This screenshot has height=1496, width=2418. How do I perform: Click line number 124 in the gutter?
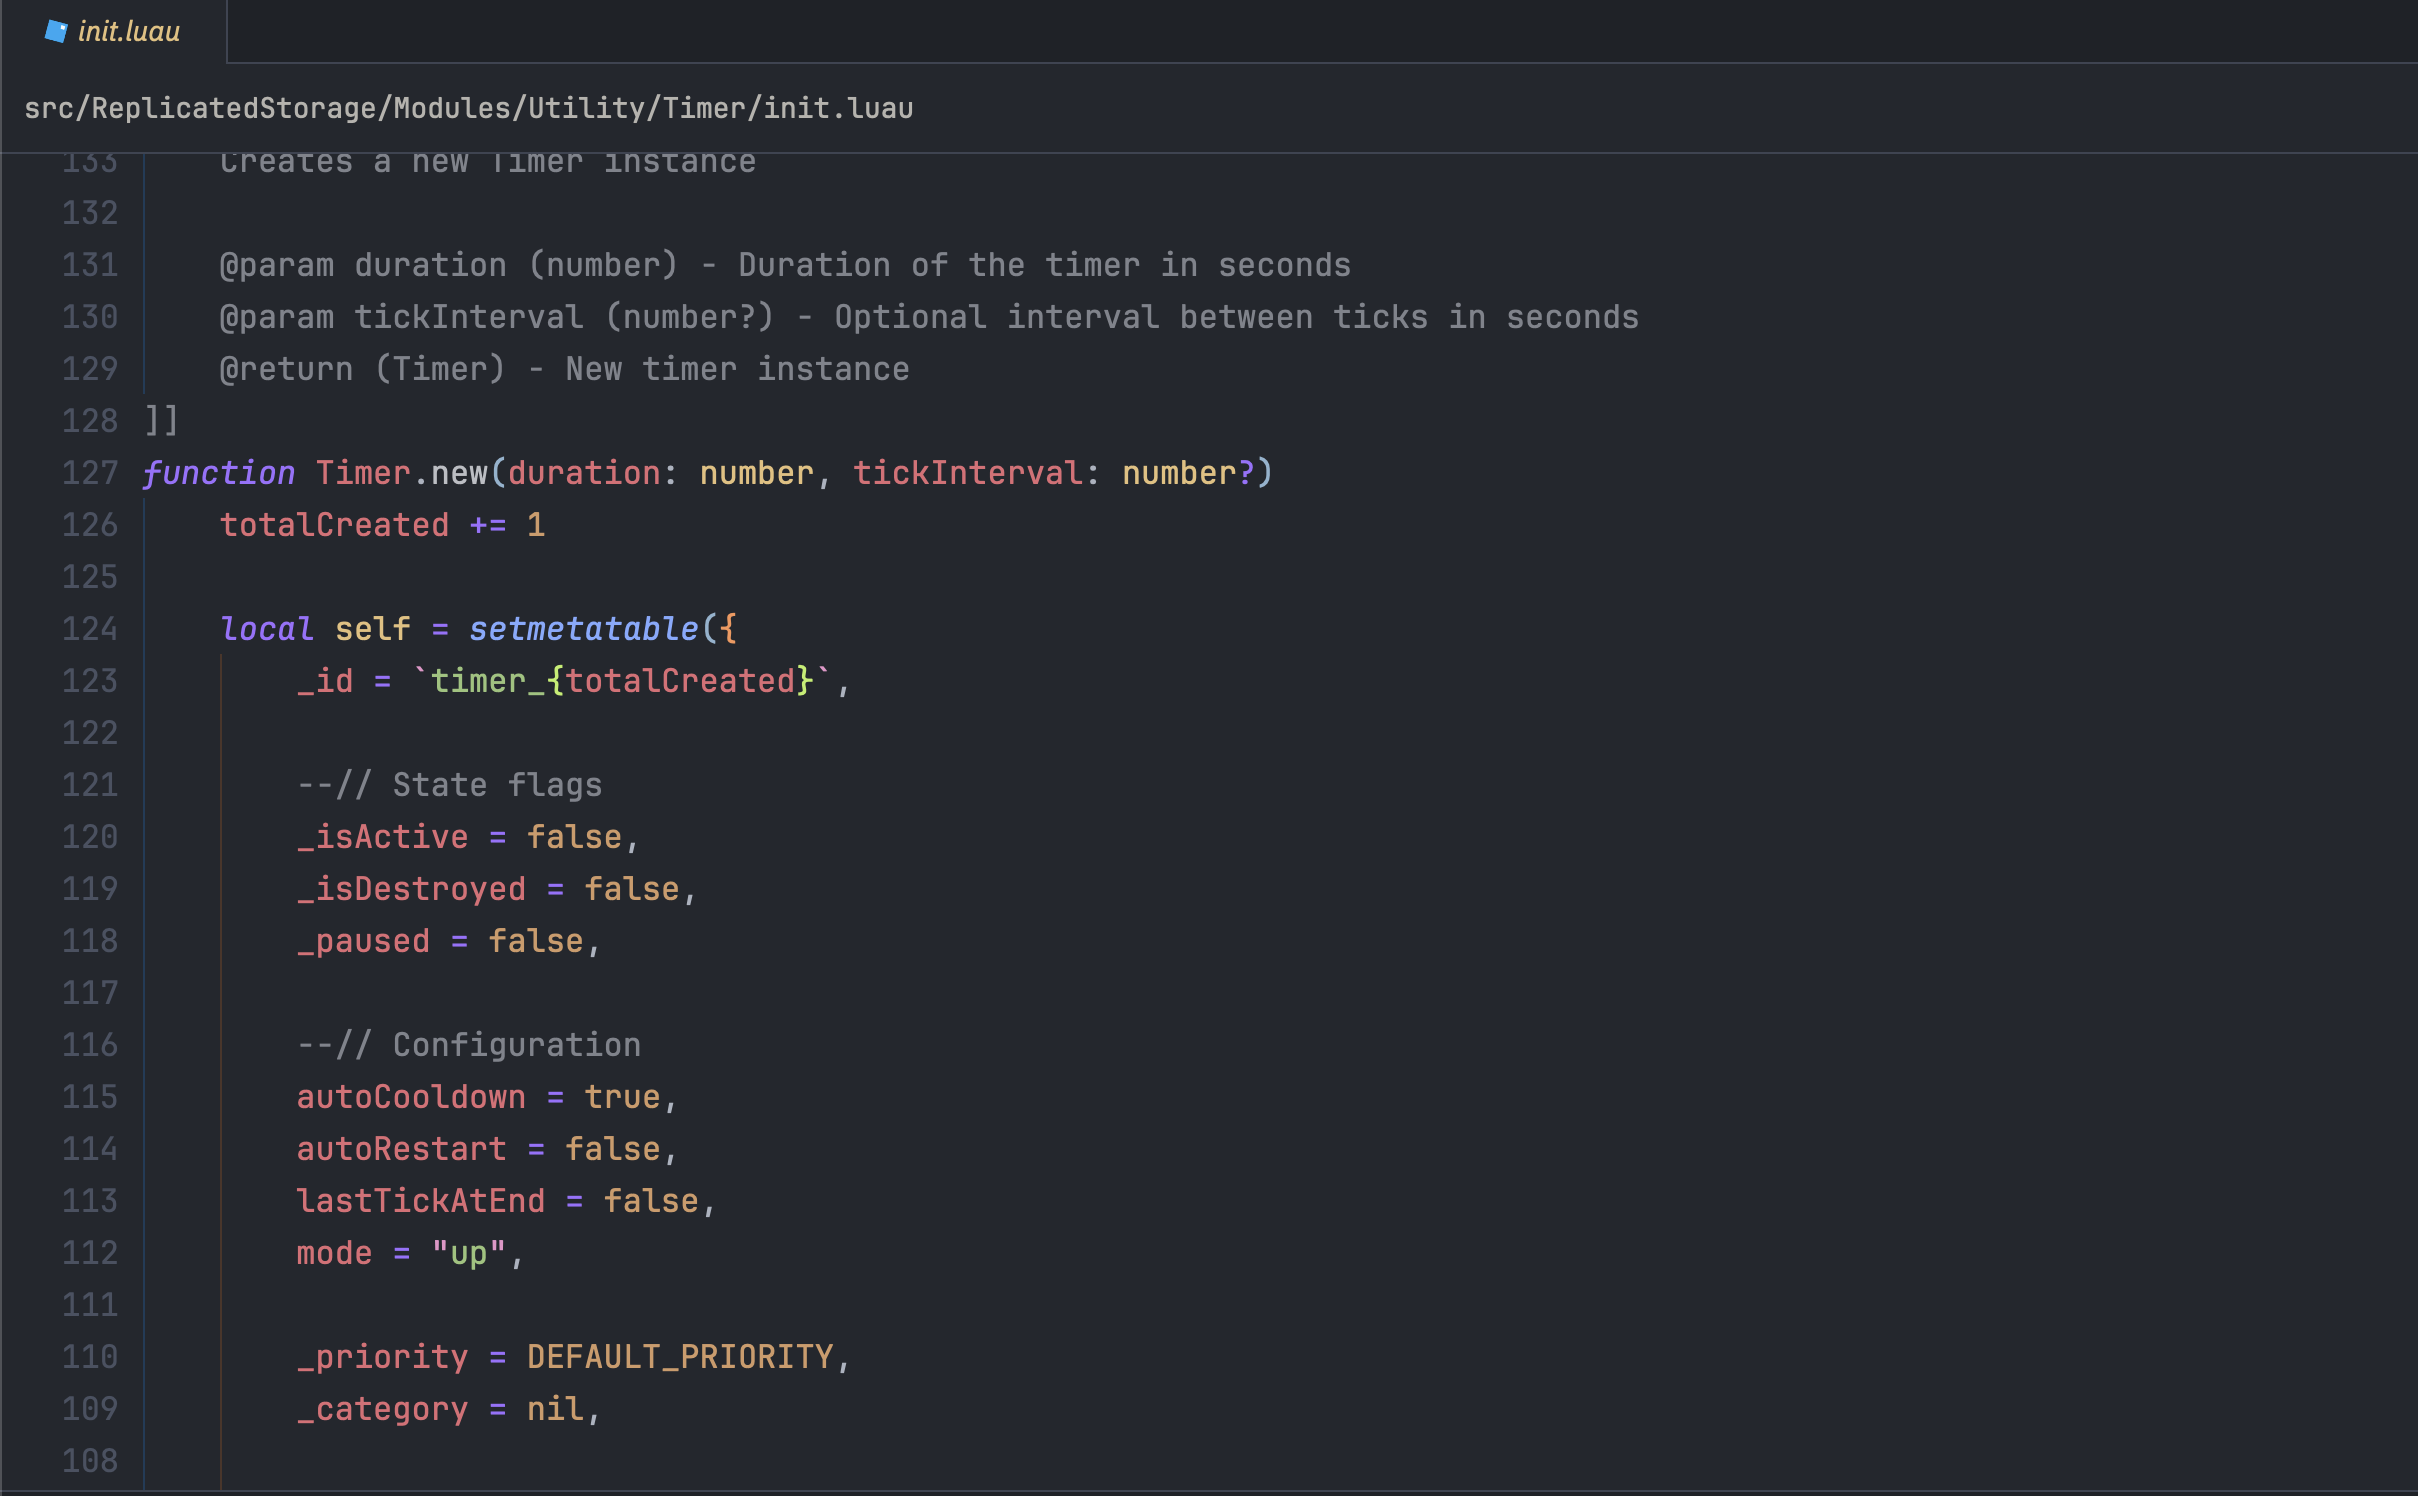[90, 629]
